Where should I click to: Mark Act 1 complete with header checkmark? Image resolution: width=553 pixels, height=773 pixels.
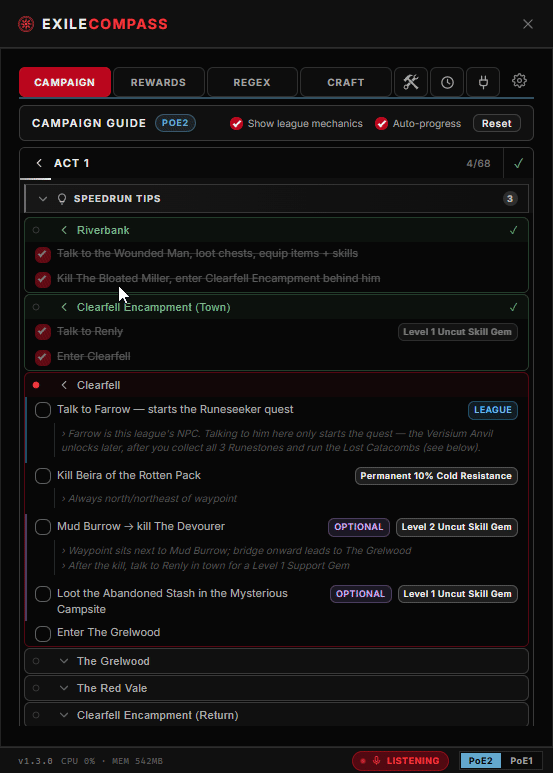518,163
